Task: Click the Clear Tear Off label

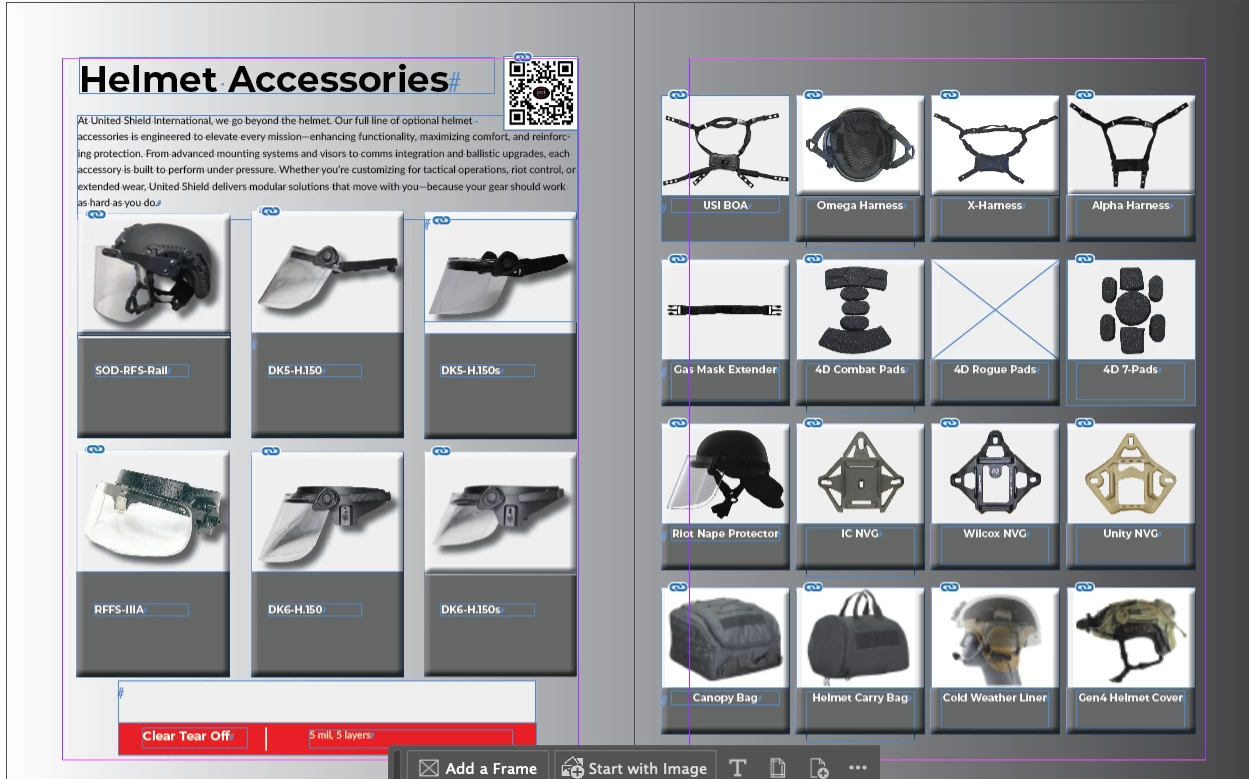Action: click(186, 736)
